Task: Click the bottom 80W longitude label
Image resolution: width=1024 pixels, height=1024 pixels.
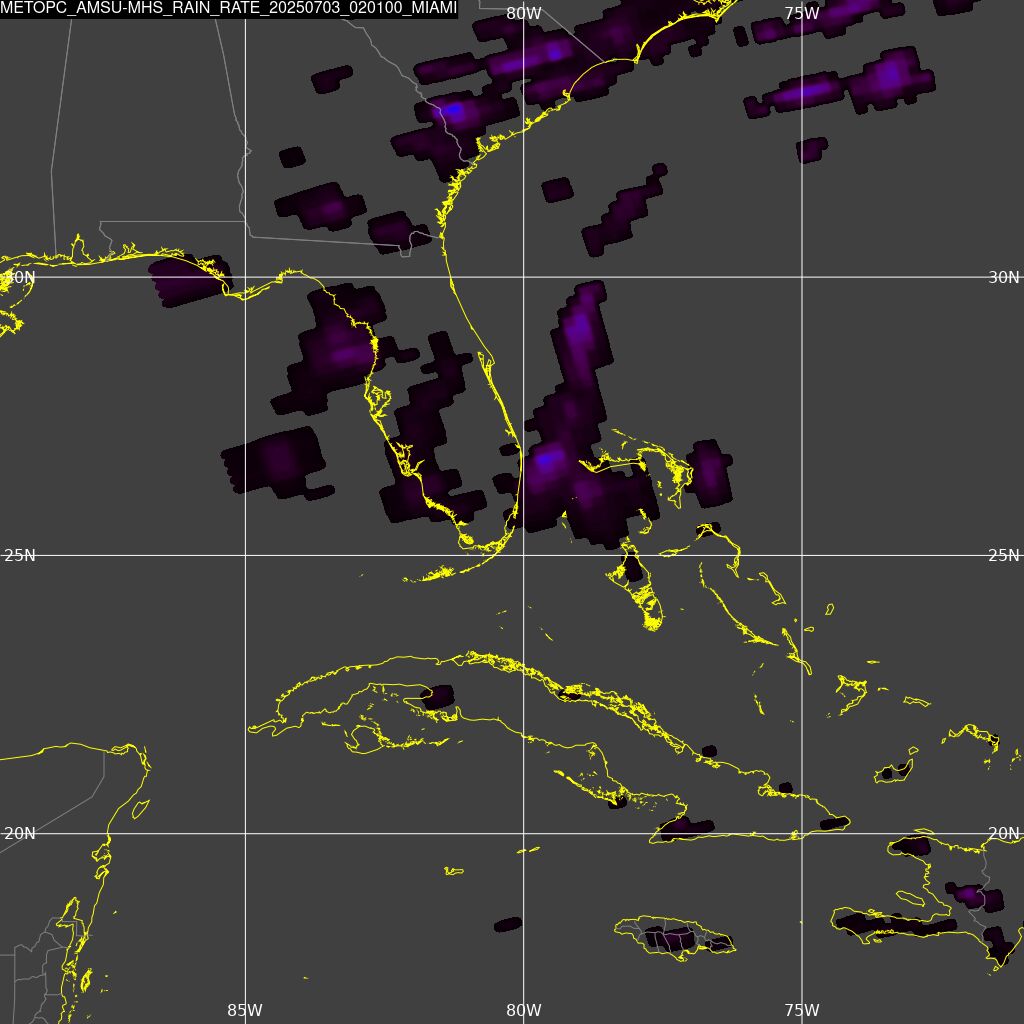Action: pyautogui.click(x=524, y=1010)
